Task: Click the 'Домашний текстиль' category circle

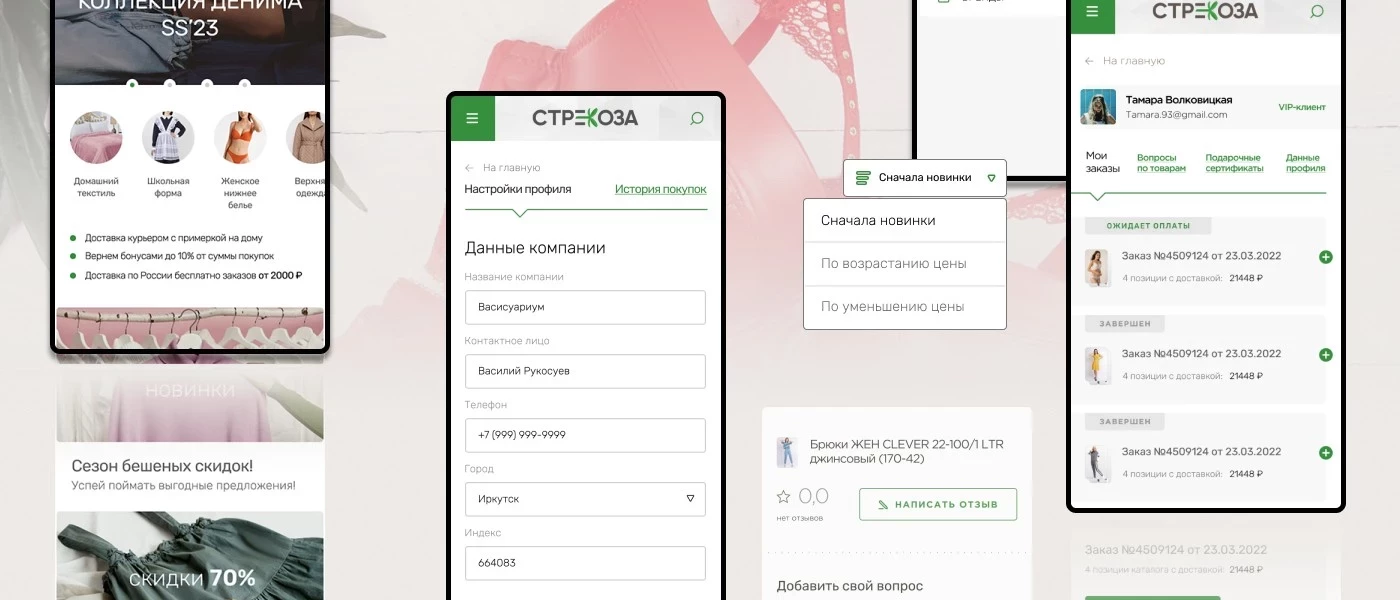Action: point(96,138)
